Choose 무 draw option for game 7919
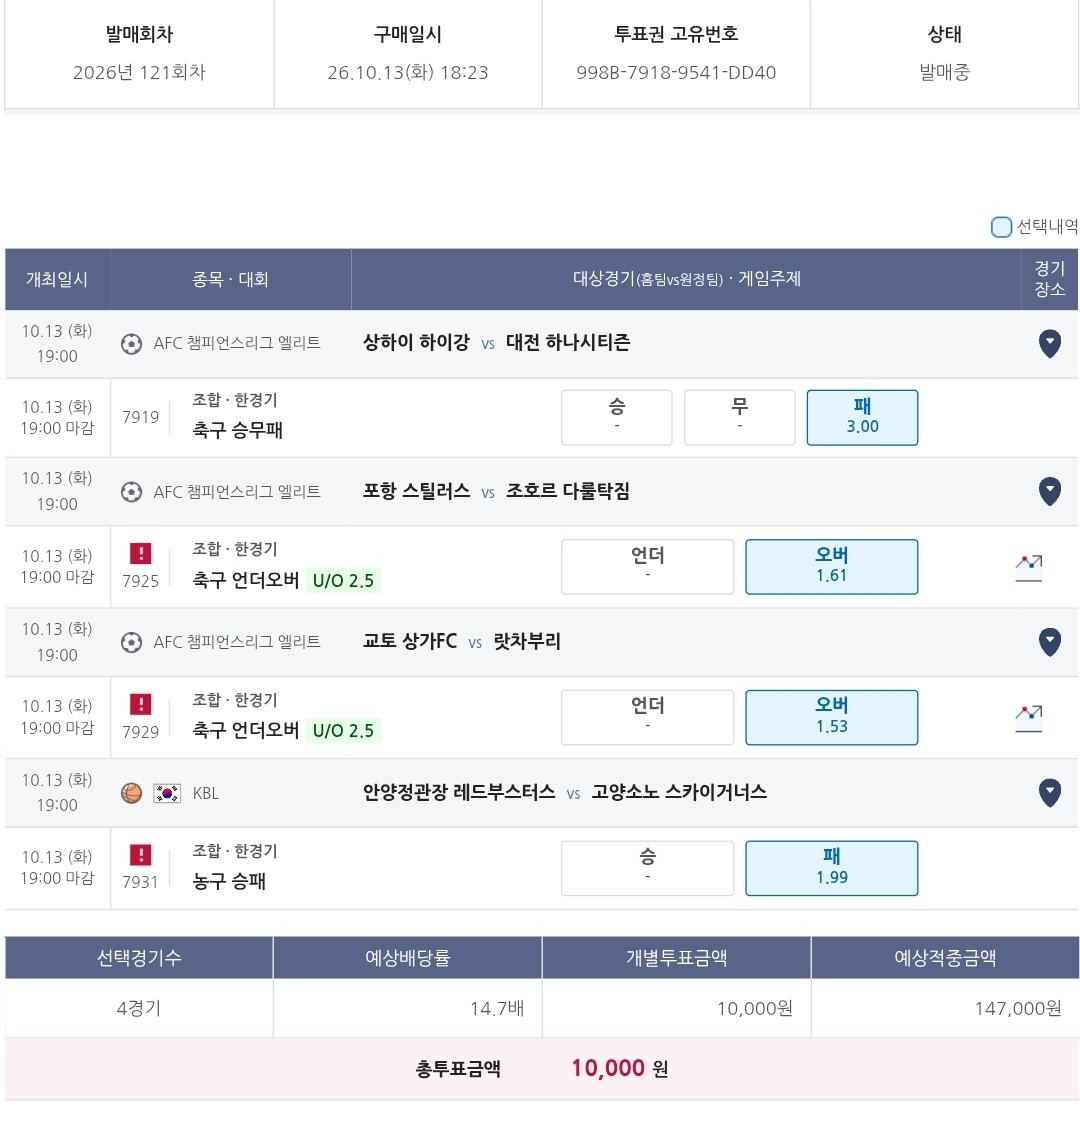Viewport: 1080px width, 1127px height. pos(739,418)
